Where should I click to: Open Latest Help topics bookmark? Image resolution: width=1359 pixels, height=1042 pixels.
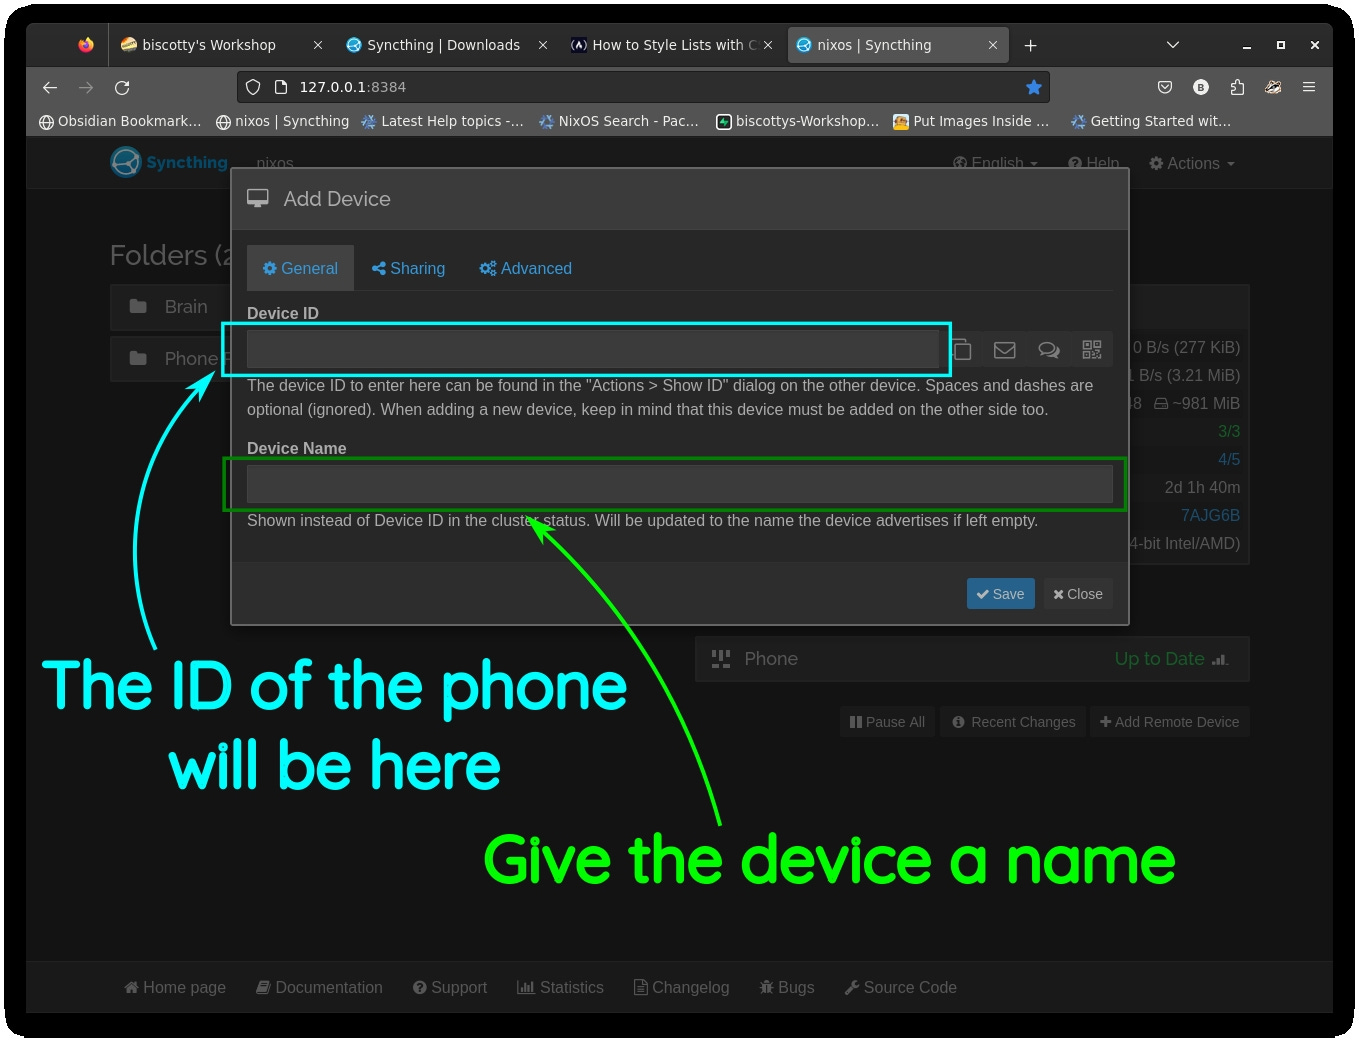442,121
